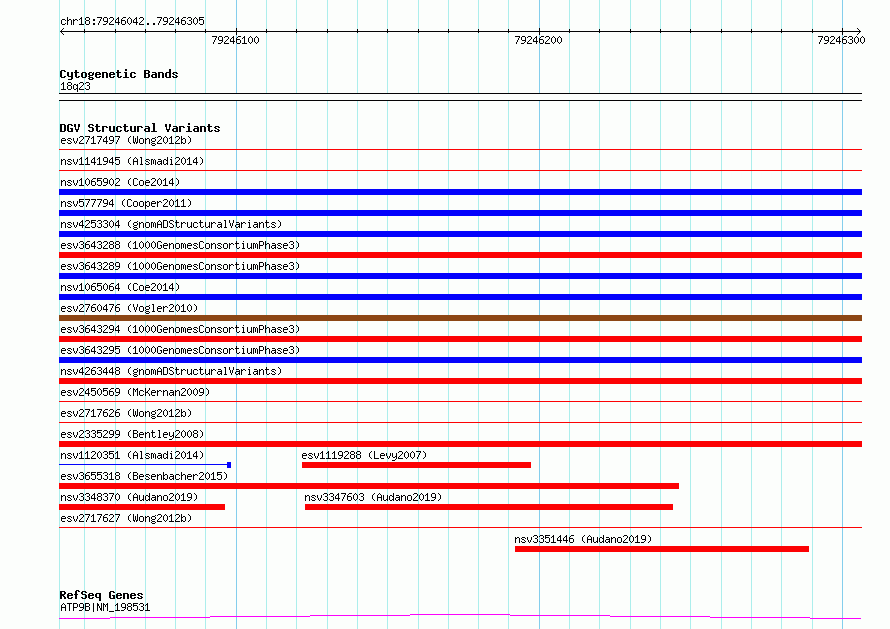Select the nsv3351446 (Audano2019) red bar
This screenshot has width=890, height=629.
[662, 549]
